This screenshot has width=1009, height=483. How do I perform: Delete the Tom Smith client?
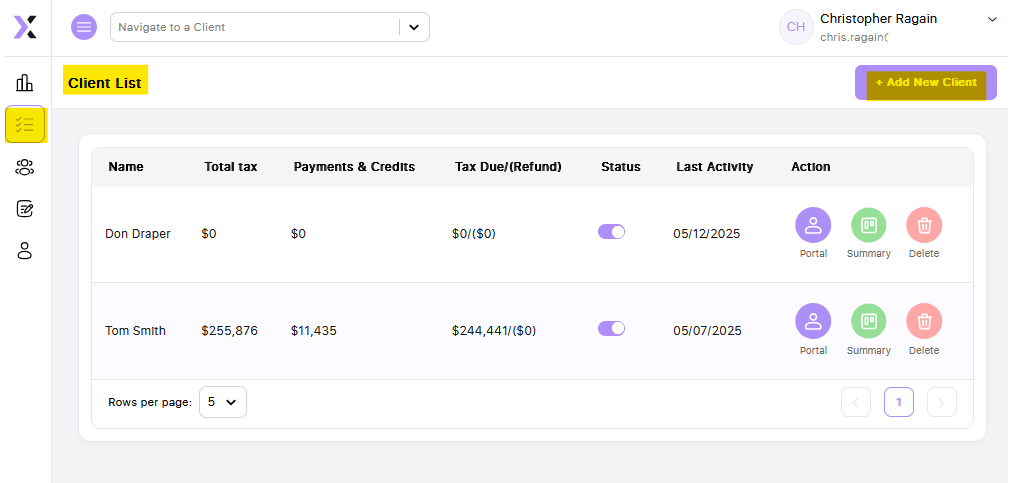(x=924, y=322)
